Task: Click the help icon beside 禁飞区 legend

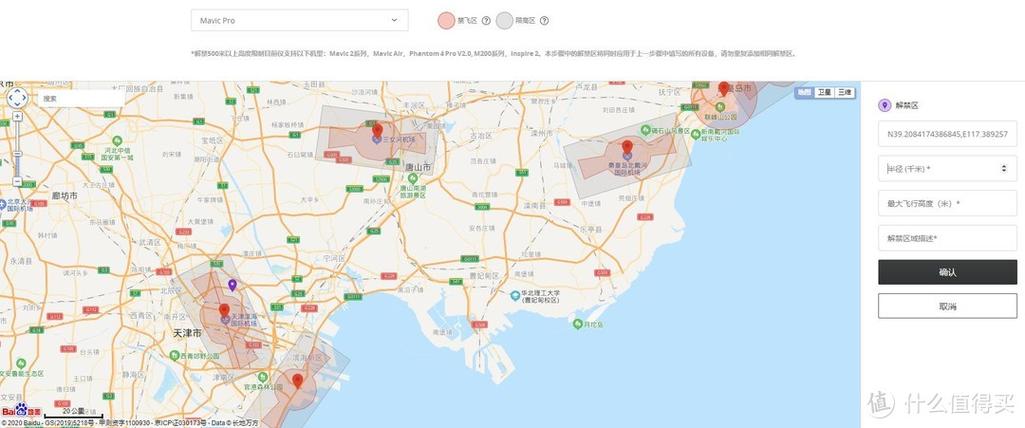Action: pyautogui.click(x=486, y=20)
